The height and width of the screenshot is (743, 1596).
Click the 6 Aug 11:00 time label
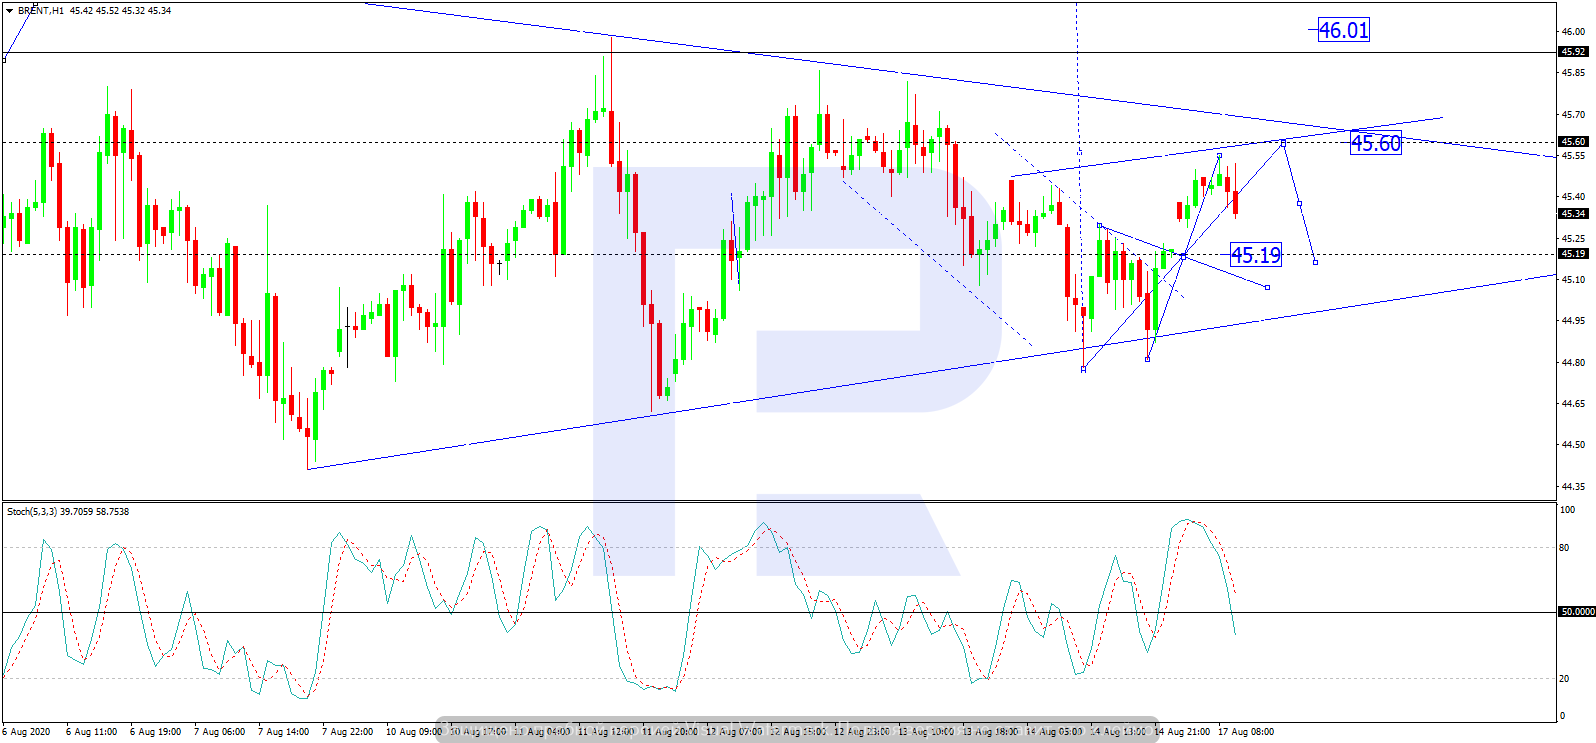pos(92,732)
